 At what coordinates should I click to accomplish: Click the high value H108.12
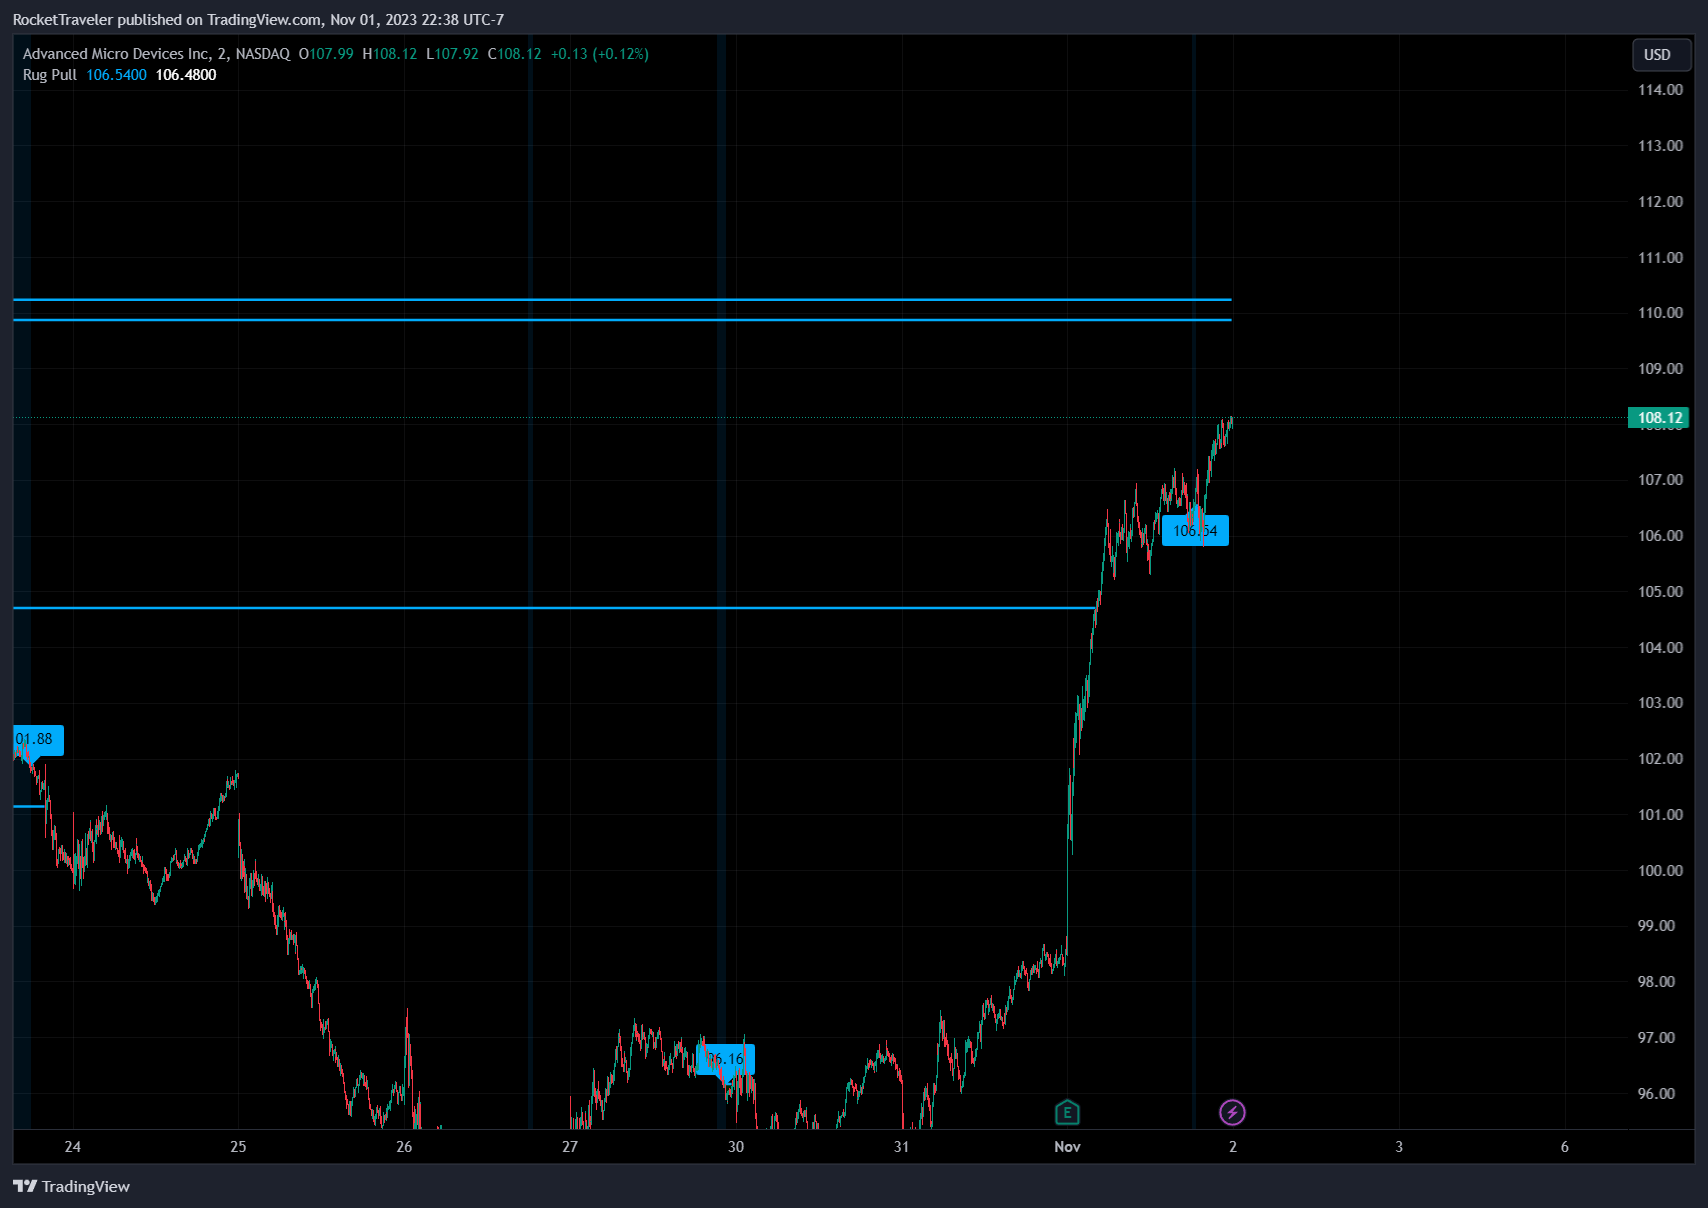pos(390,54)
